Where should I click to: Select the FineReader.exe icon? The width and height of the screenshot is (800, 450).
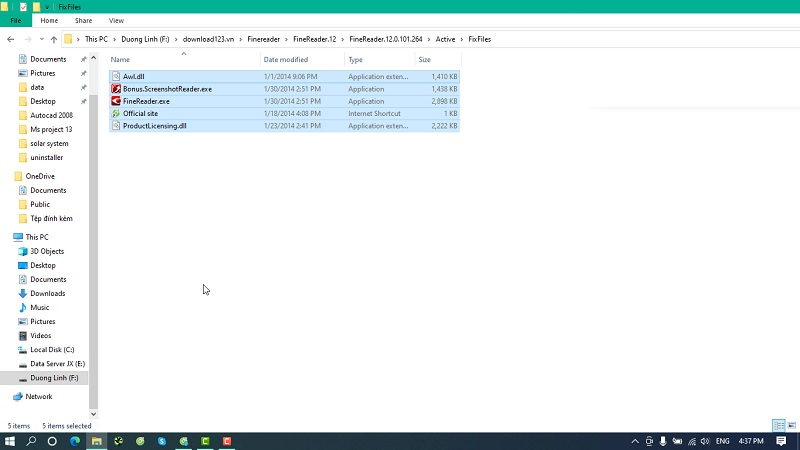(116, 101)
